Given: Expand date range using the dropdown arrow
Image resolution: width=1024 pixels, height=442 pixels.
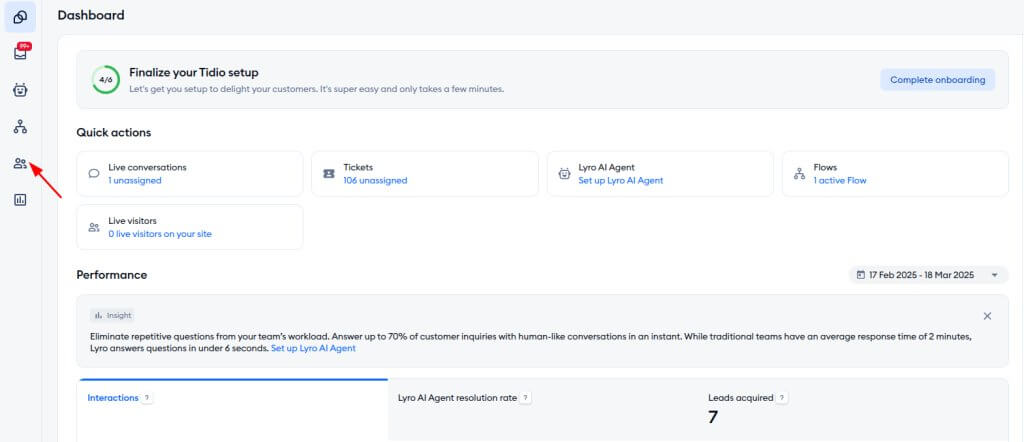Looking at the screenshot, I should tap(995, 276).
